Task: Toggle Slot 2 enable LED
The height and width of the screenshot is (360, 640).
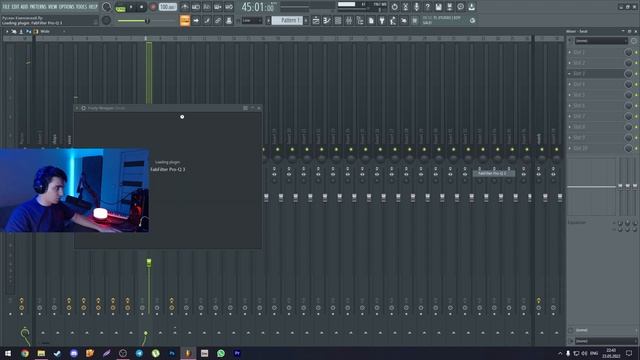Action: pos(636,63)
